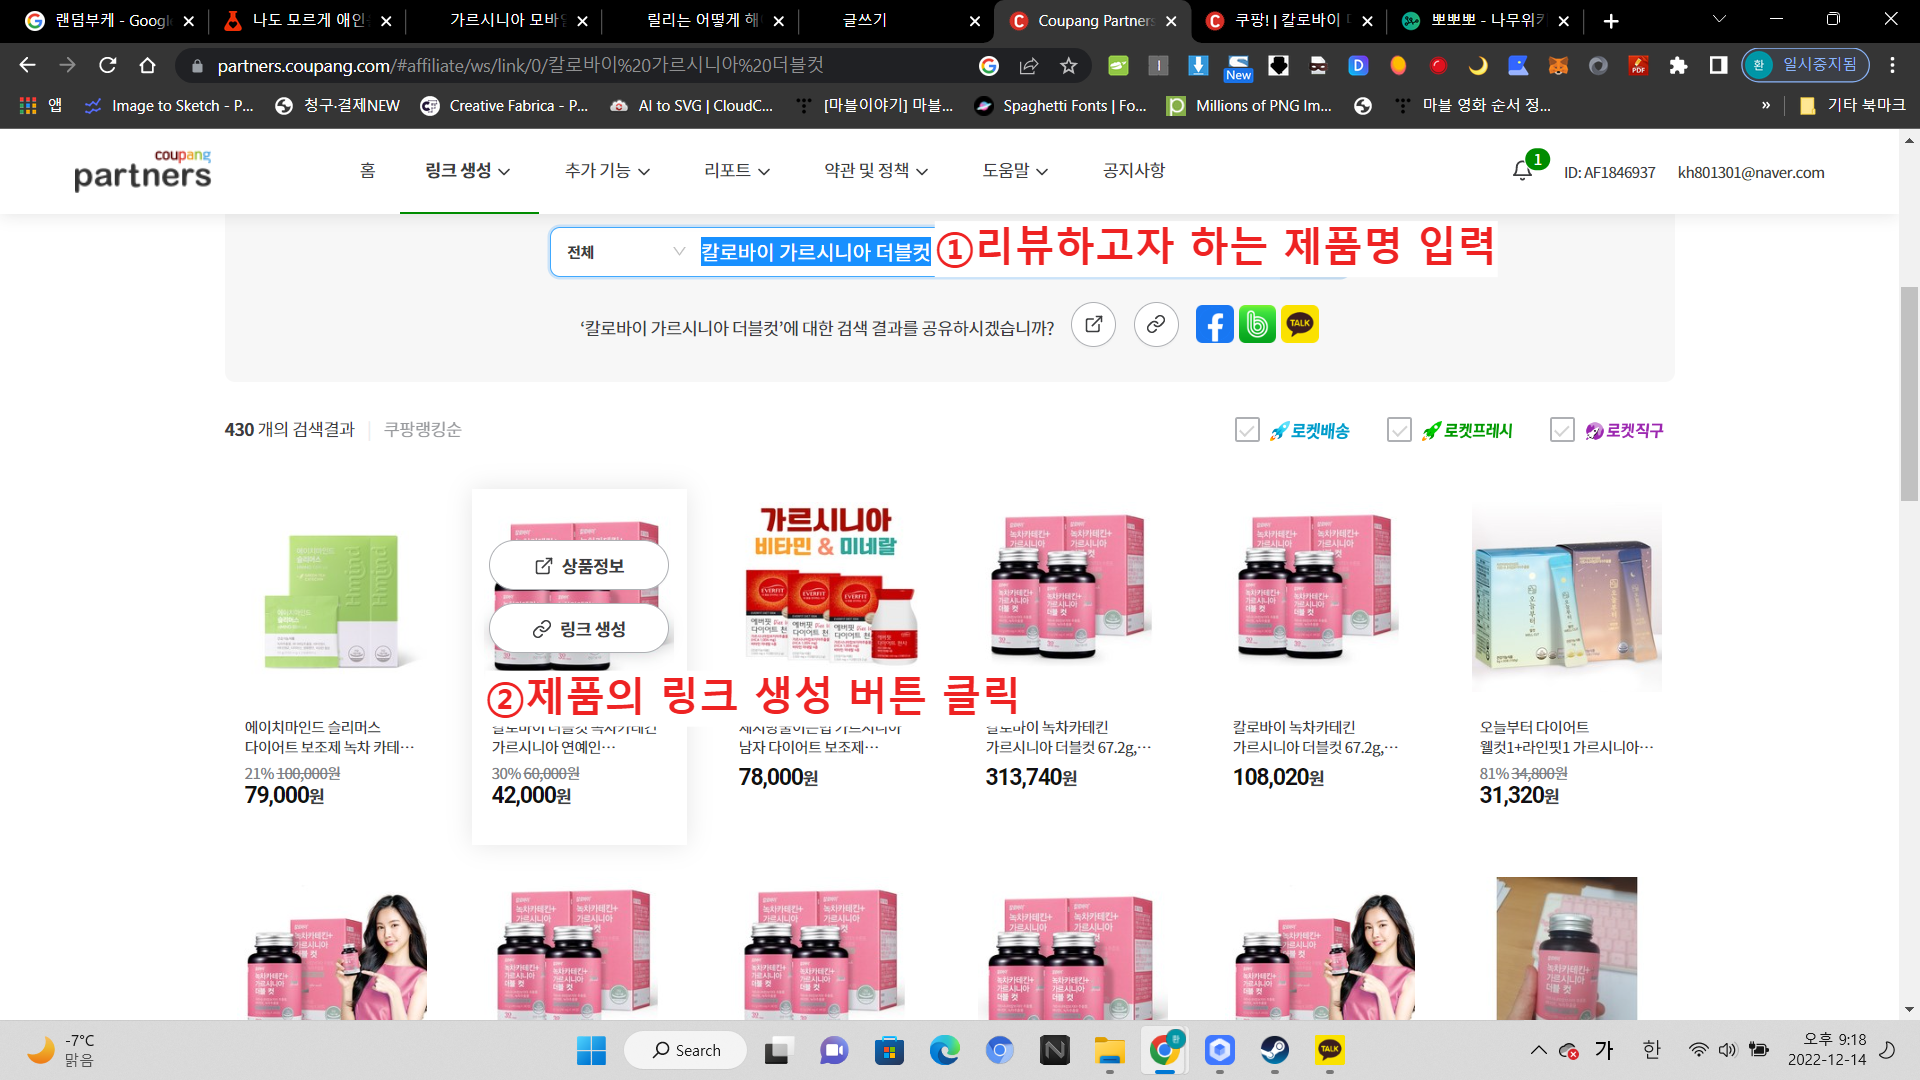Open Chrome three-dot menu
This screenshot has width=1920, height=1080.
coord(1893,65)
